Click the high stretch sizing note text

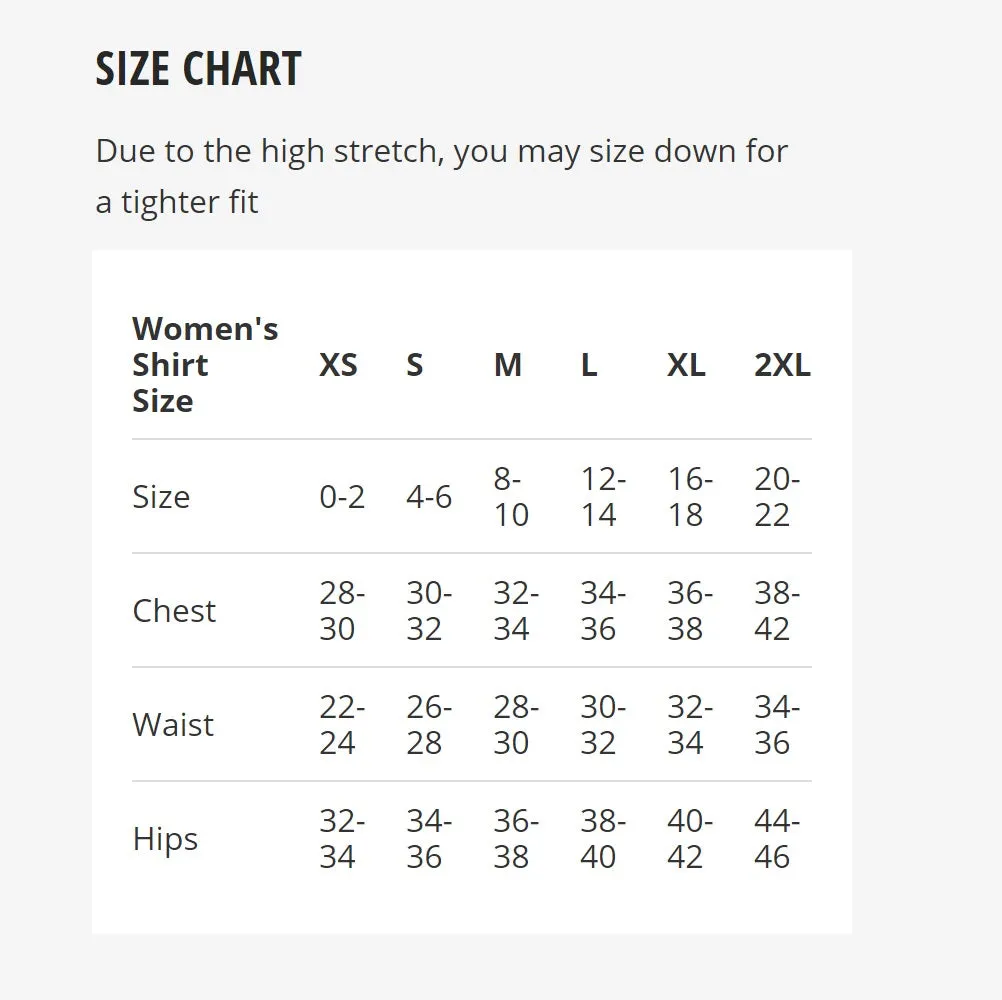[441, 177]
